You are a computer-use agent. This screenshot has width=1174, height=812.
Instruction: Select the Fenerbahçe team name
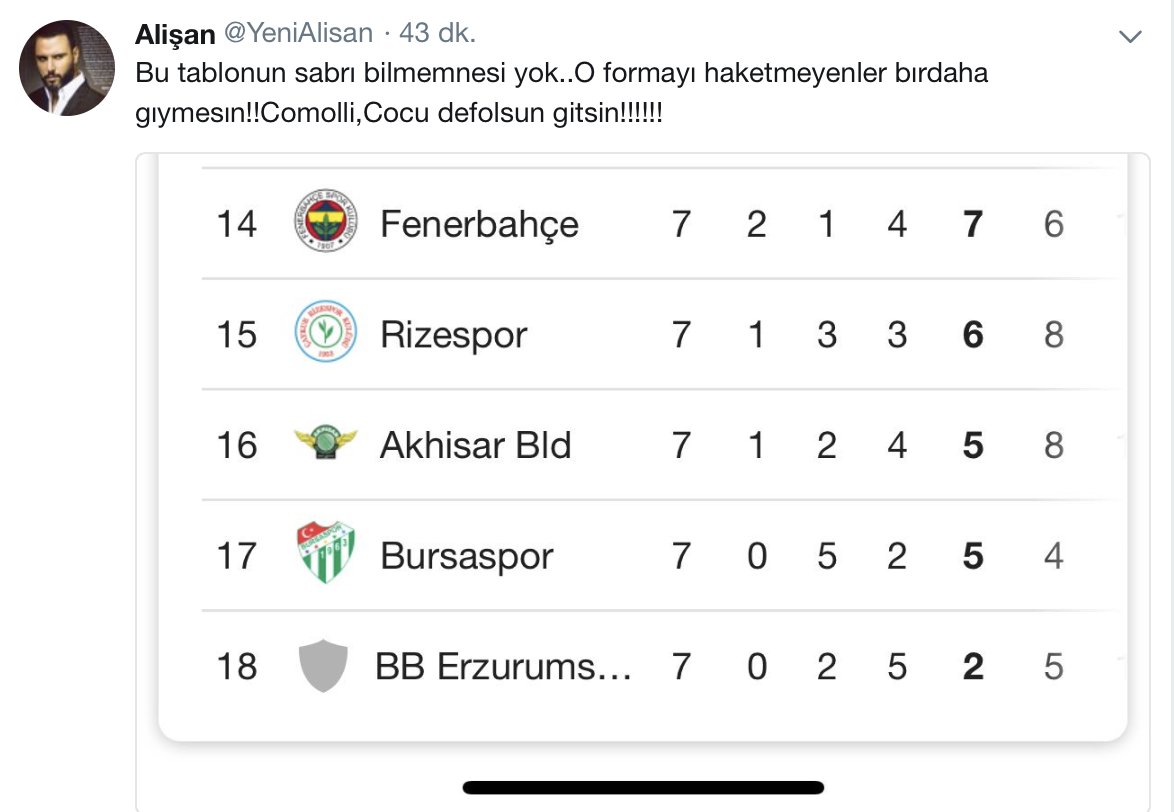[x=479, y=223]
